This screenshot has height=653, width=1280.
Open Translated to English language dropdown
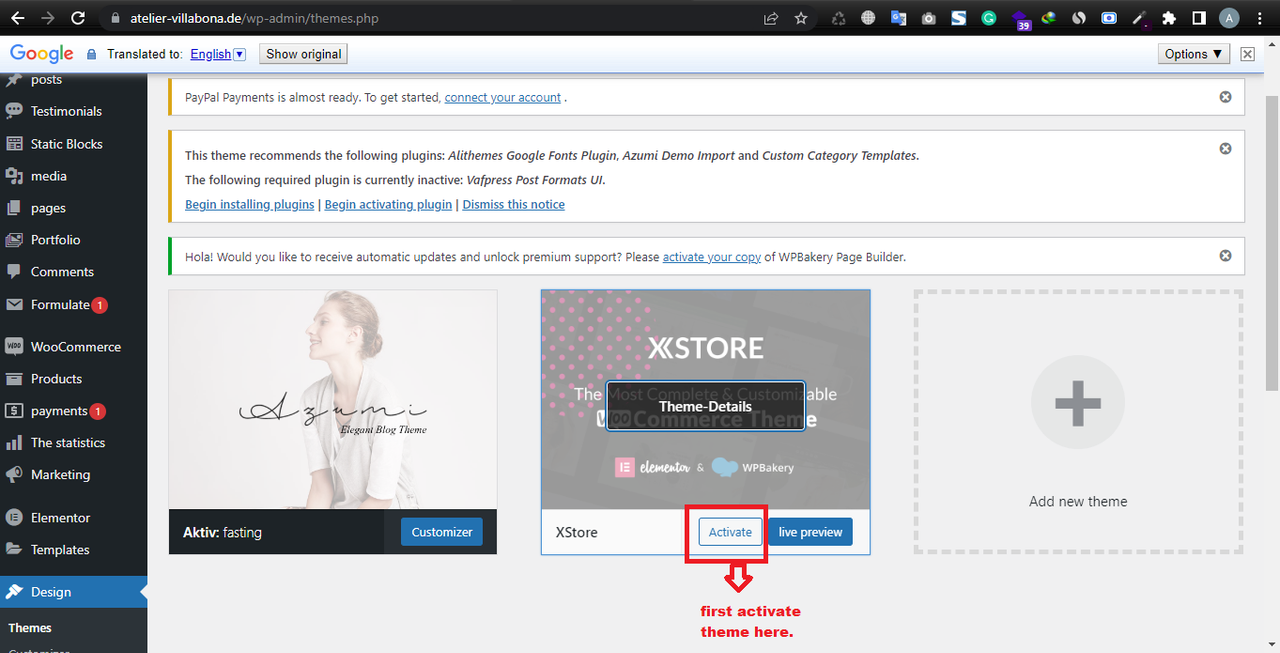pyautogui.click(x=217, y=54)
